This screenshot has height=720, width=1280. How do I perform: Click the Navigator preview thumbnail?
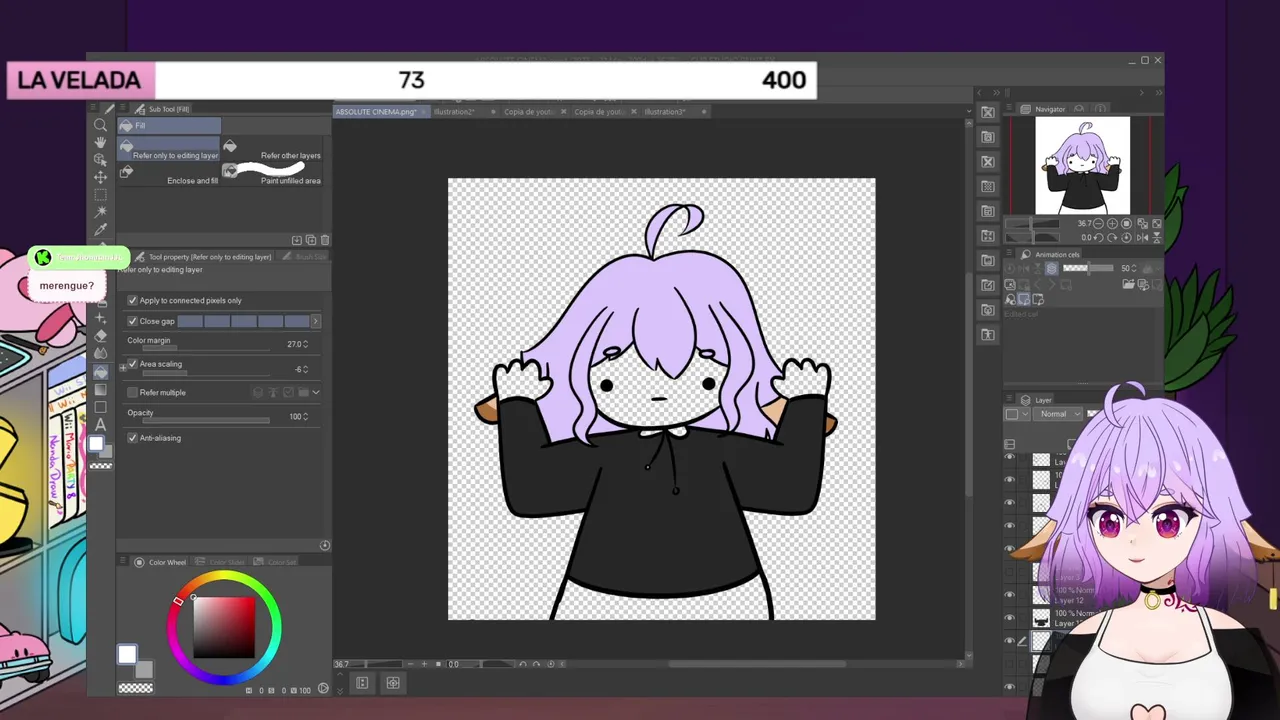1082,166
